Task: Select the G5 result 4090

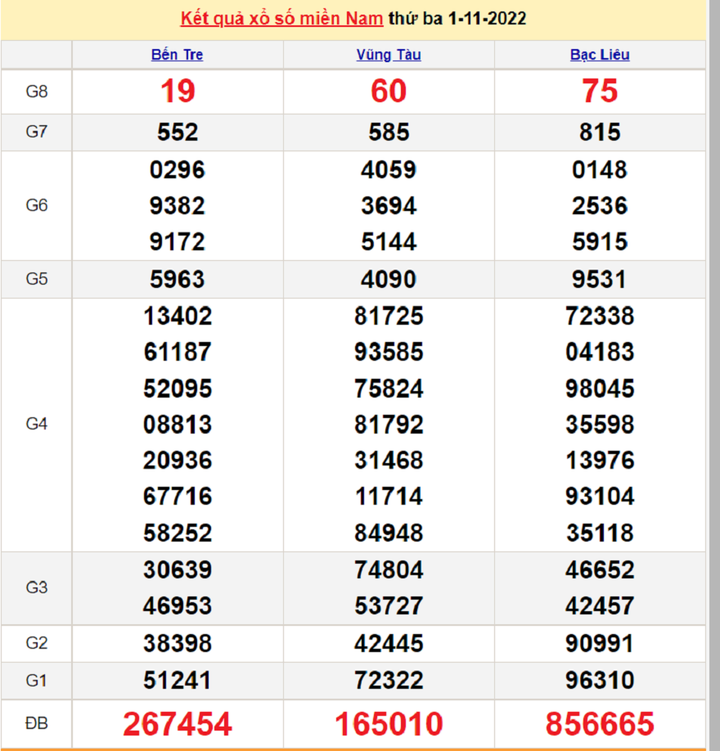Action: pyautogui.click(x=388, y=279)
